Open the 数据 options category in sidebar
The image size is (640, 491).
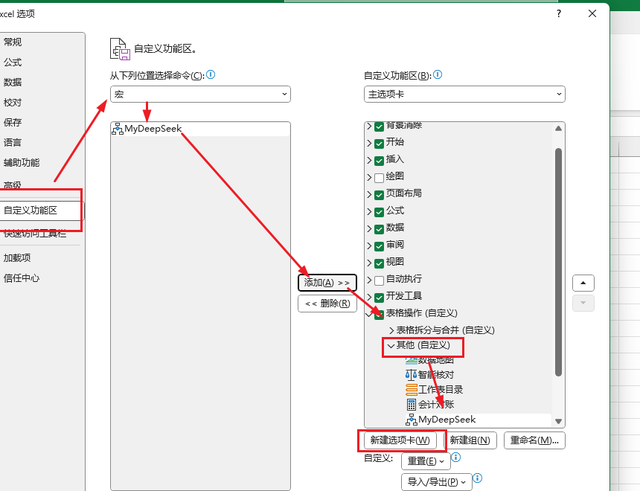pyautogui.click(x=13, y=82)
